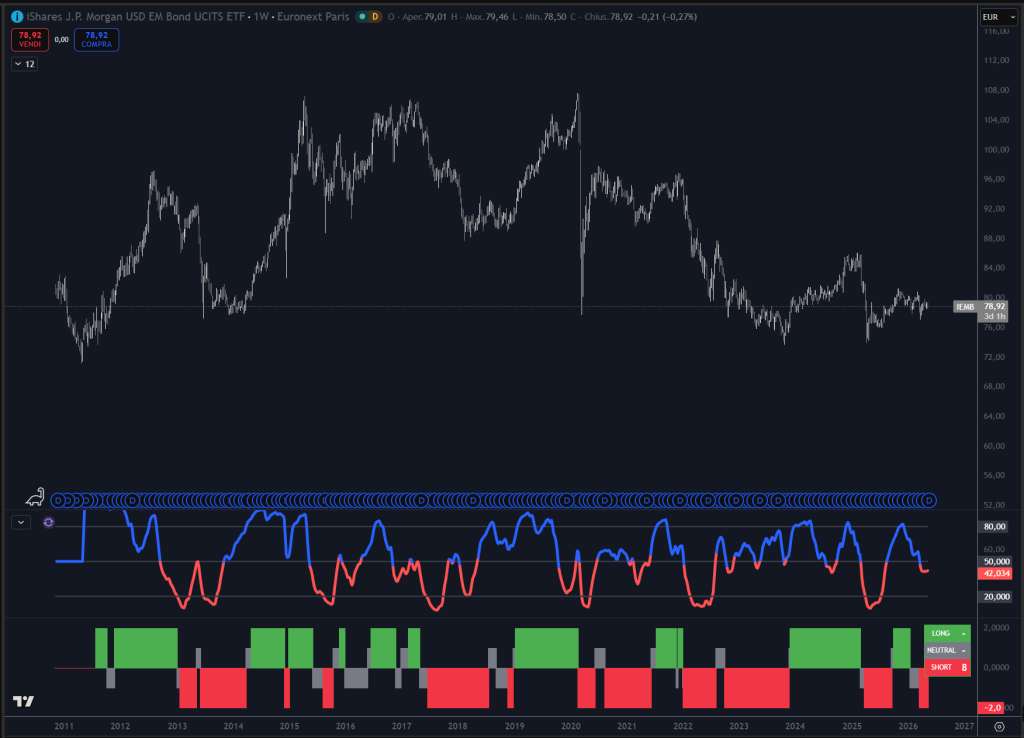This screenshot has height=738, width=1024.
Task: Click the blue symbol info icon
Action: (17, 17)
